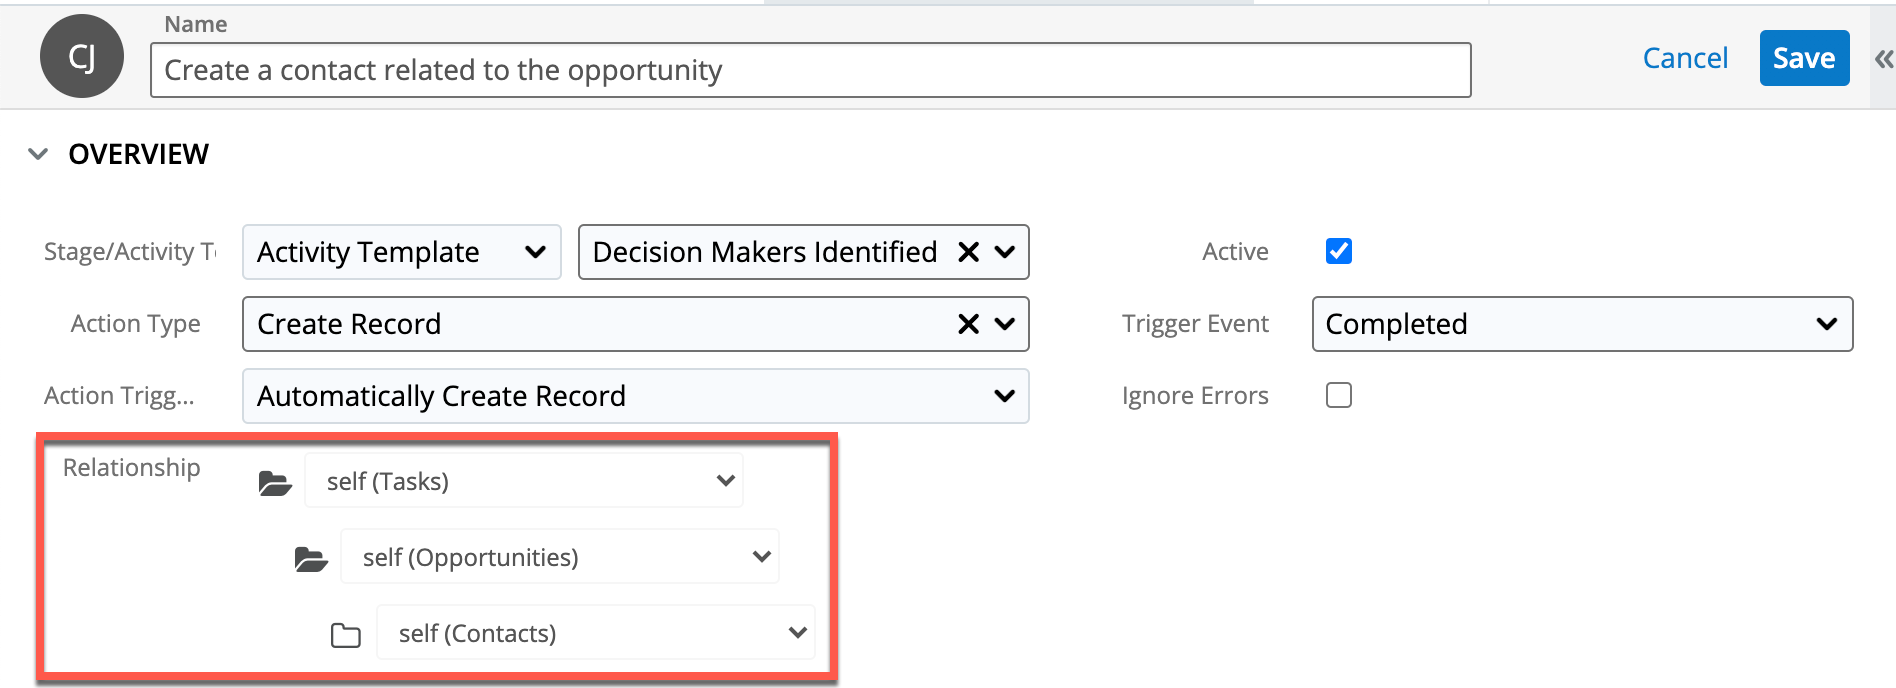The height and width of the screenshot is (688, 1896).
Task: Click the CJ avatar icon
Action: 82,57
